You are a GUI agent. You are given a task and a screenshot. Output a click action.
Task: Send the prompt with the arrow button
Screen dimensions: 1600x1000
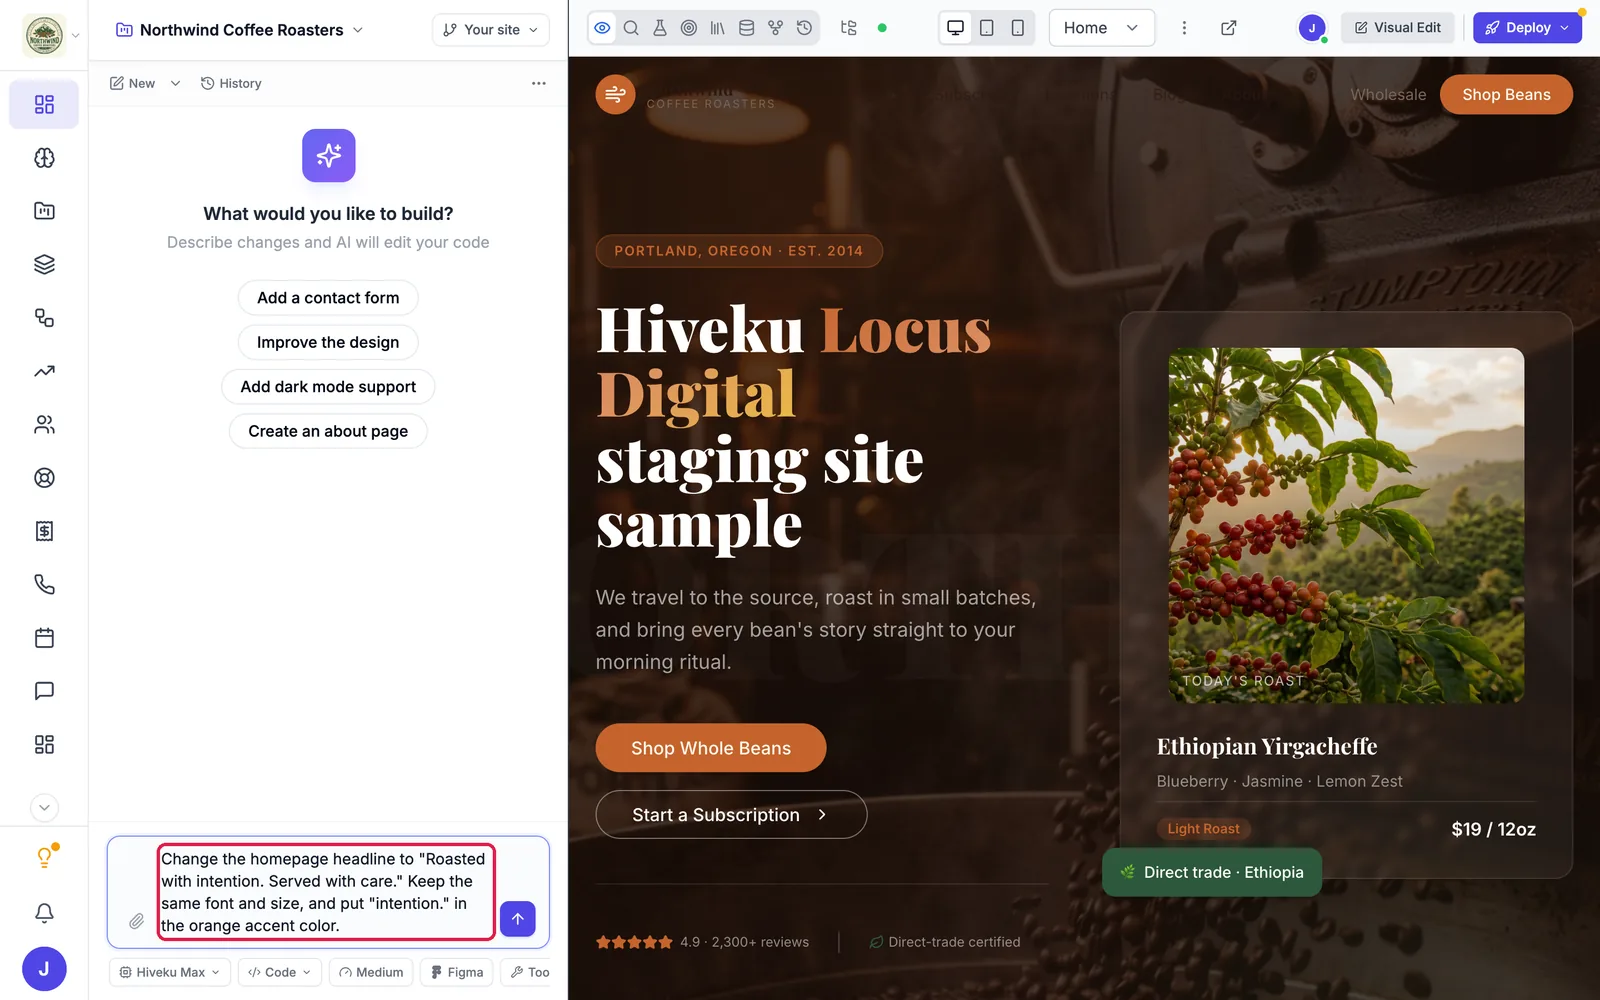pos(518,919)
